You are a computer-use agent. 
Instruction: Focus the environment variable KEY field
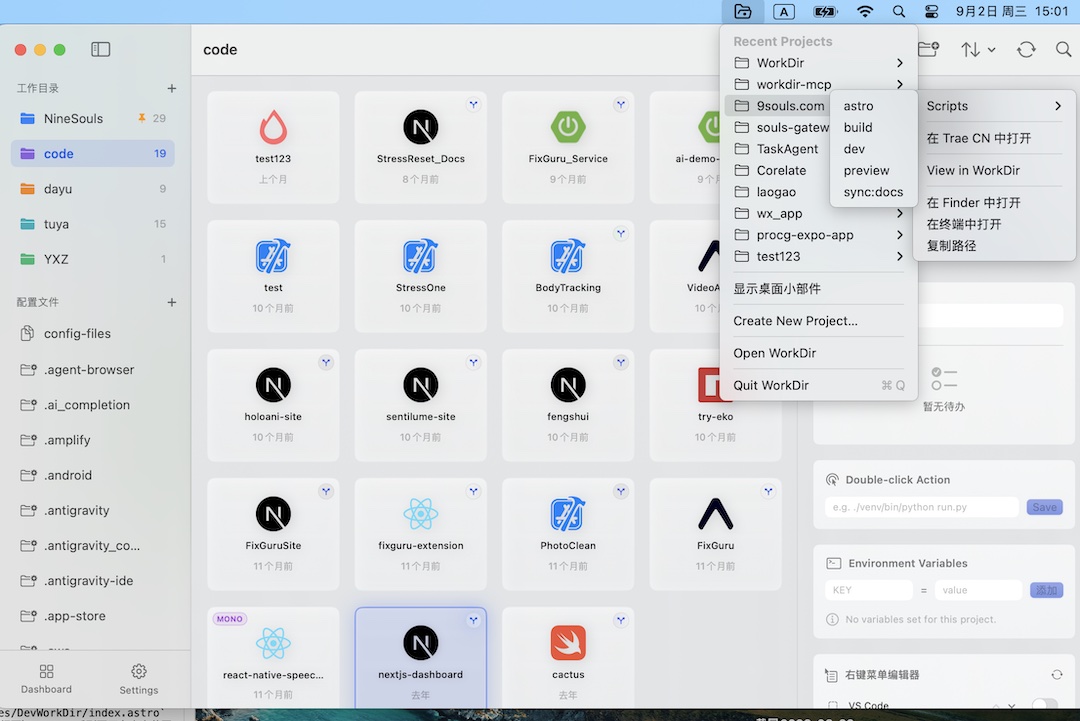(x=869, y=590)
